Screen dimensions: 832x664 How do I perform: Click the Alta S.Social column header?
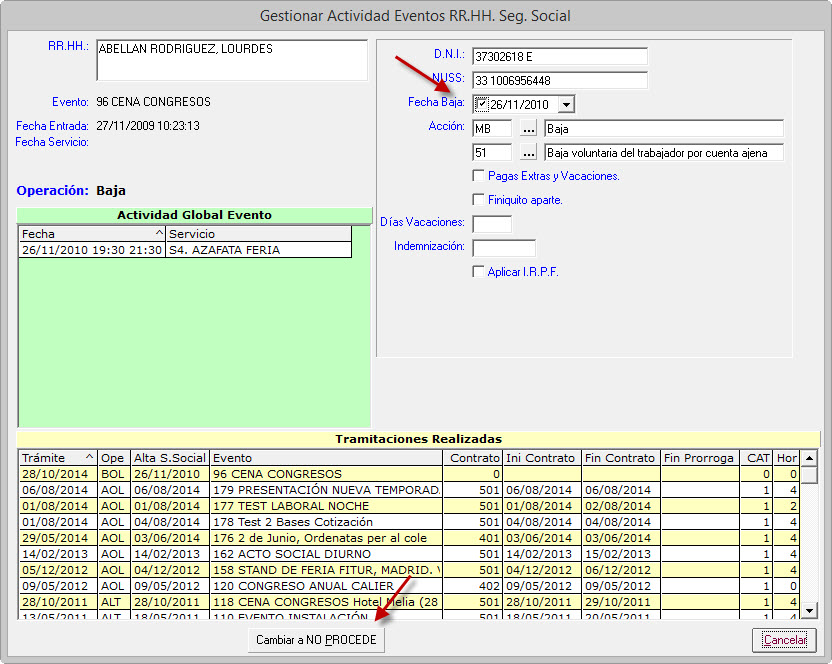pos(169,458)
